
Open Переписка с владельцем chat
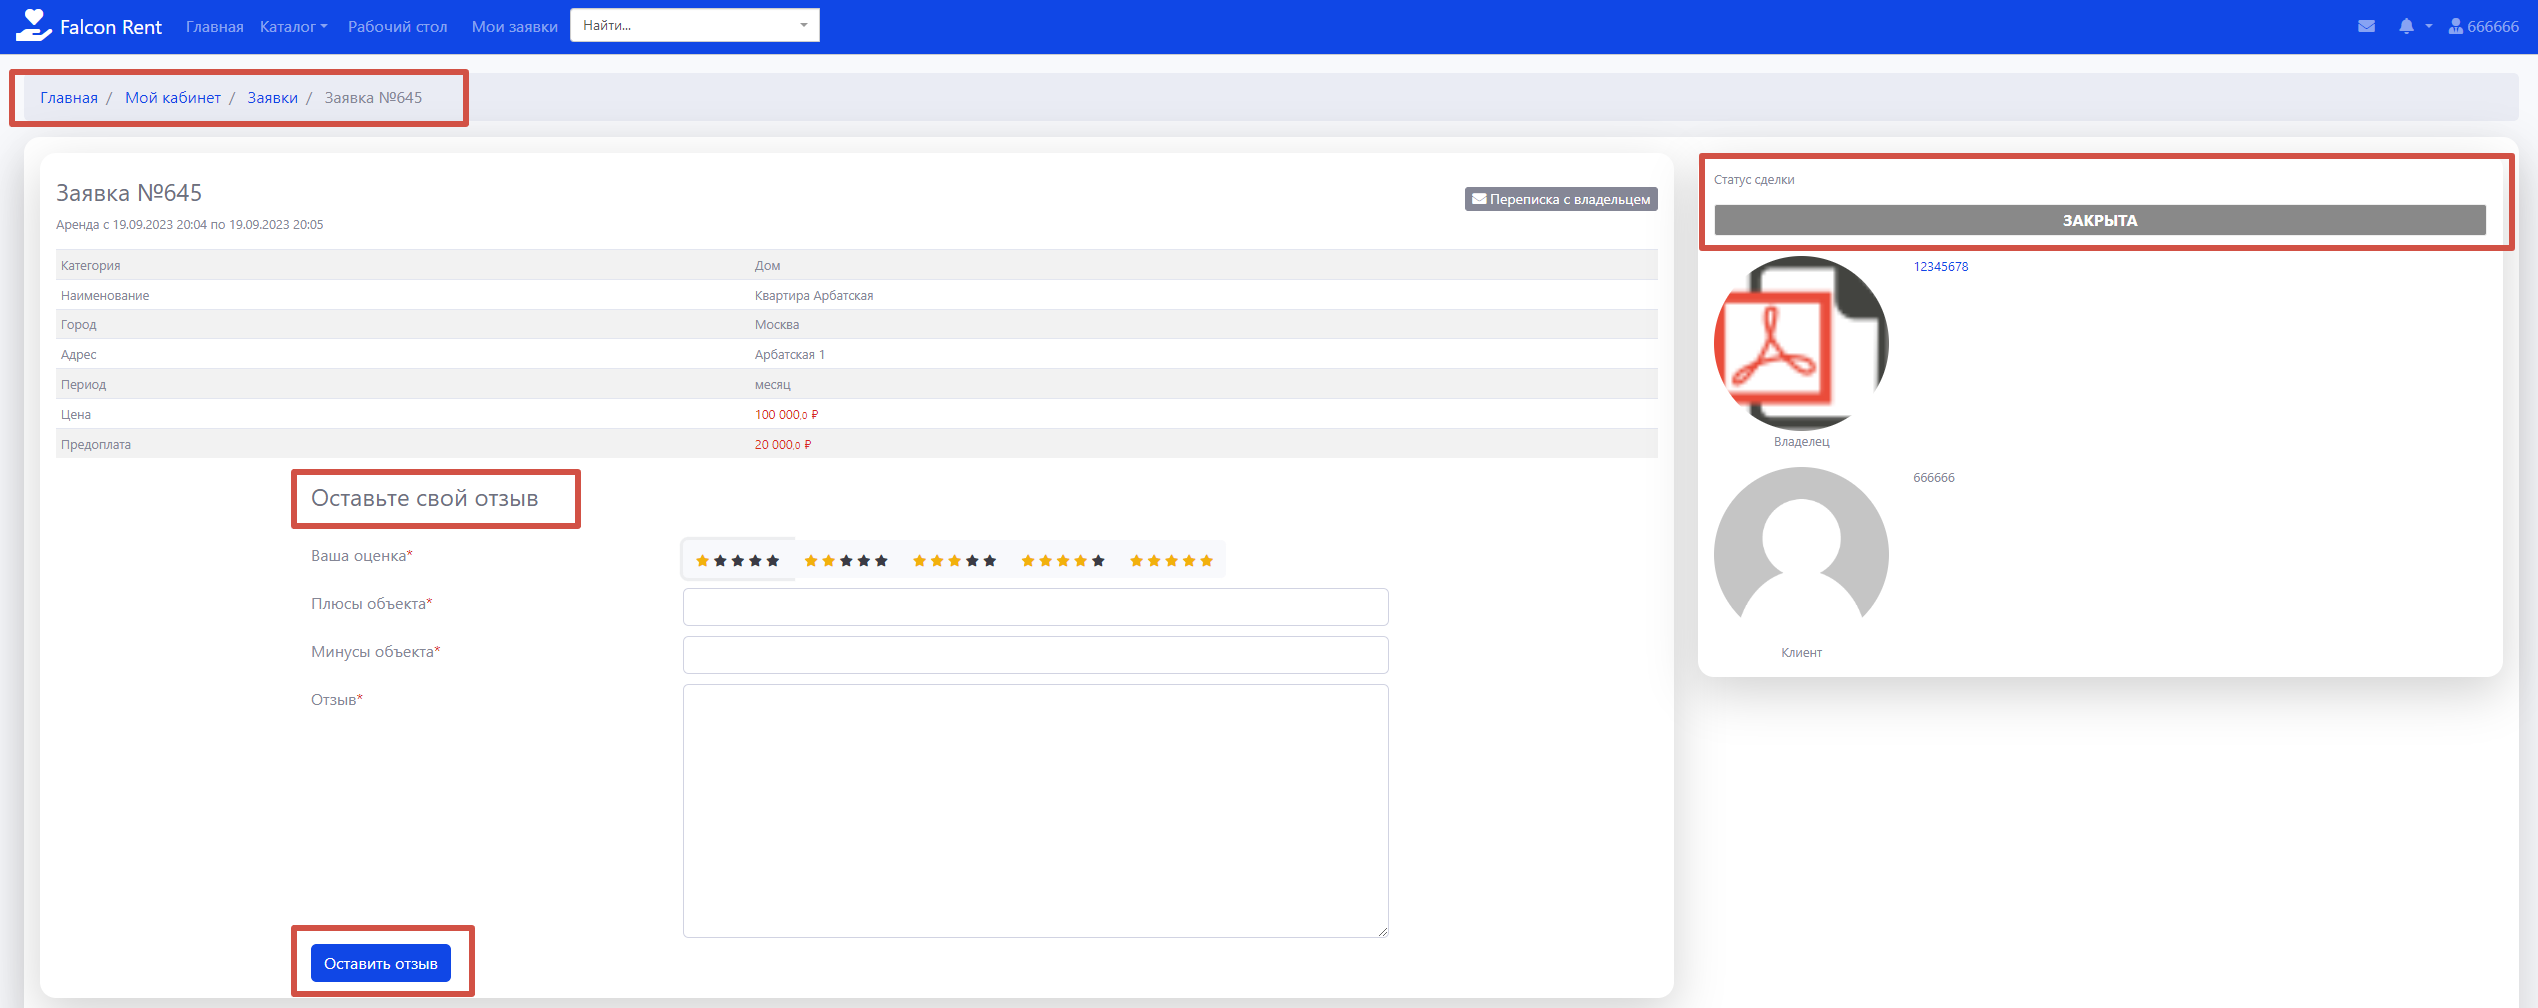coord(1561,199)
